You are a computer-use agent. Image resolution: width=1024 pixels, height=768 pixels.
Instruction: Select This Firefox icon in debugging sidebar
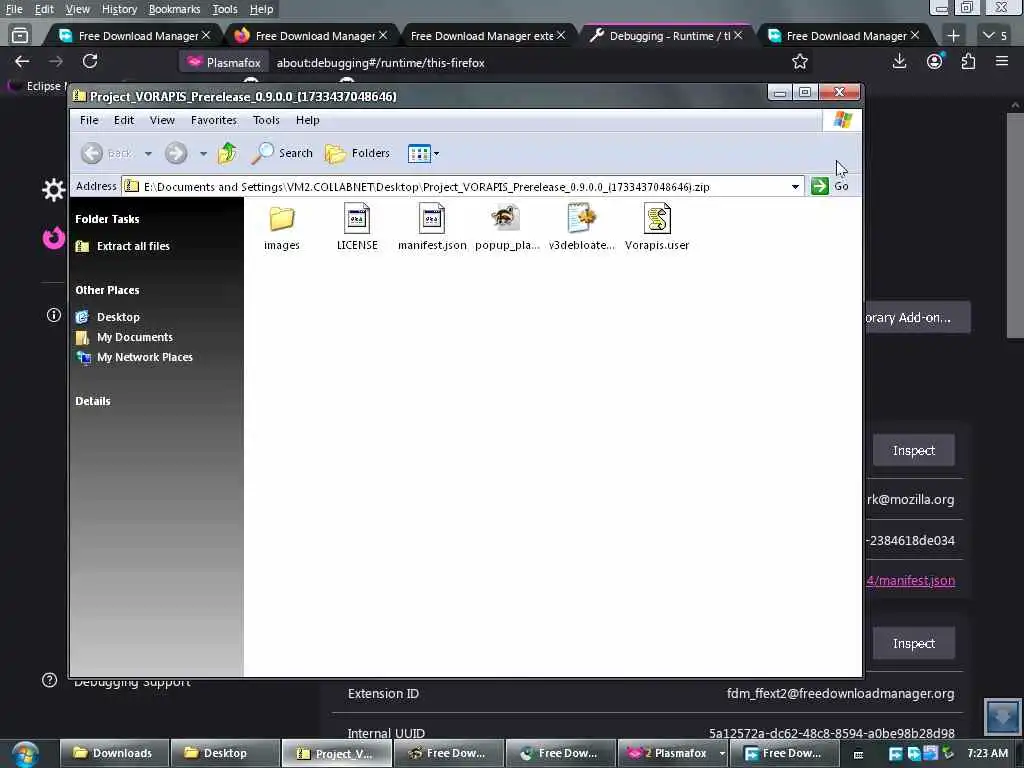[54, 238]
